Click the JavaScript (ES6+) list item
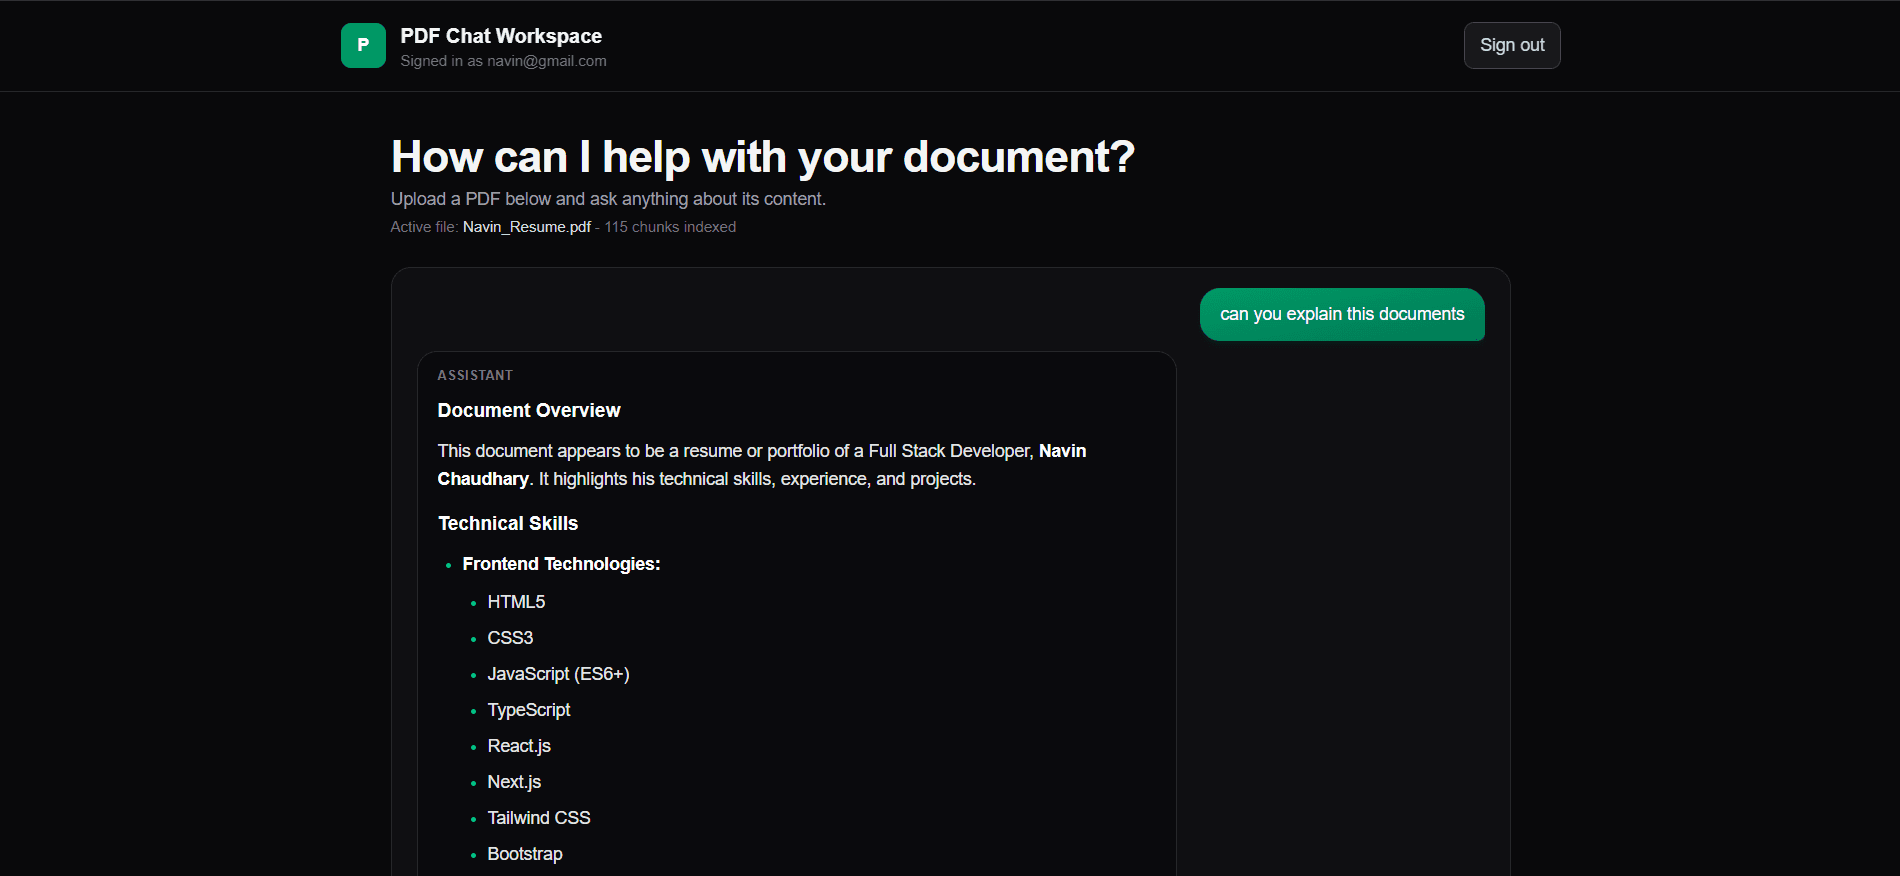 (x=558, y=674)
